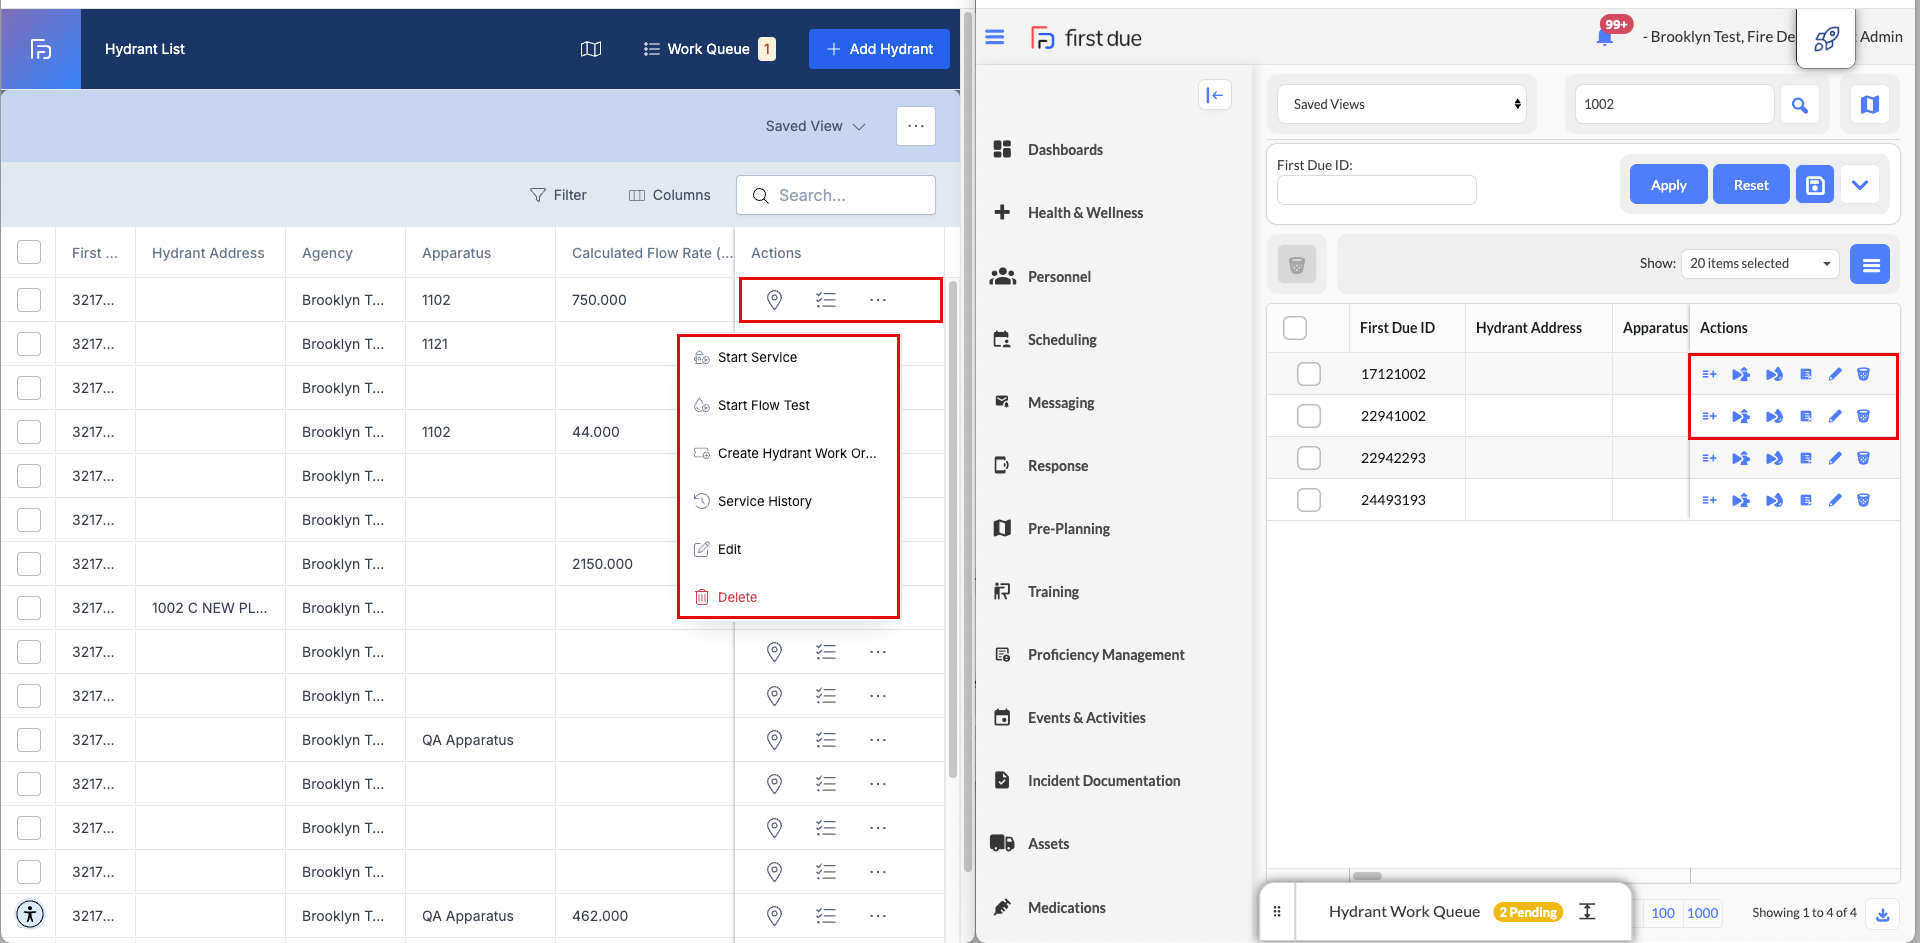Open the Saved Views dropdown
Viewport: 1920px width, 943px height.
1402,104
